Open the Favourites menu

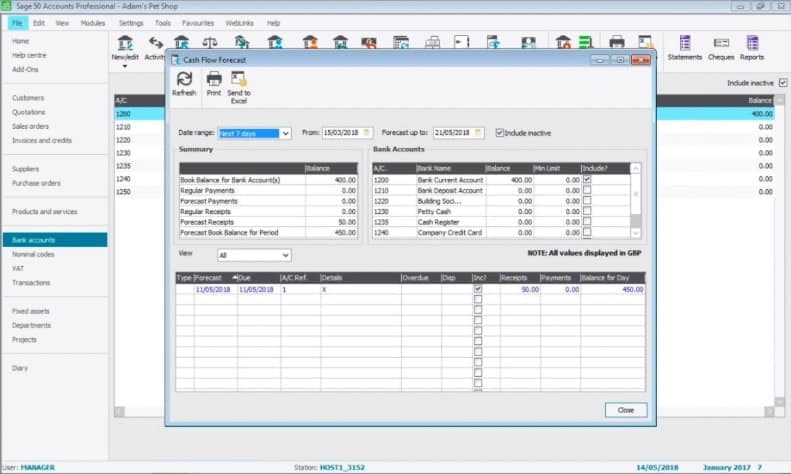[x=197, y=22]
